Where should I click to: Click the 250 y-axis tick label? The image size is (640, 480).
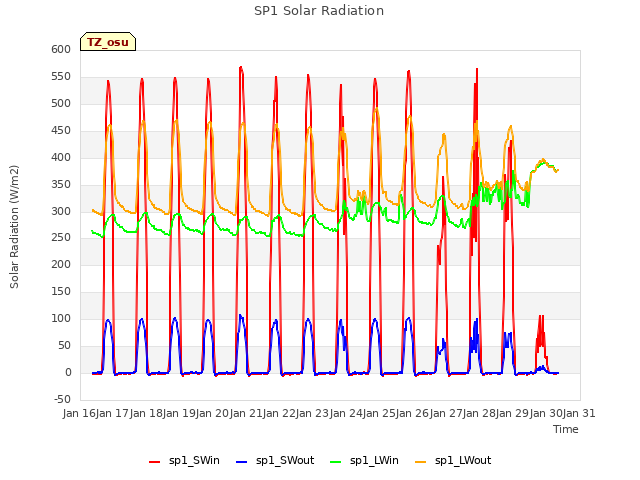(x=61, y=238)
